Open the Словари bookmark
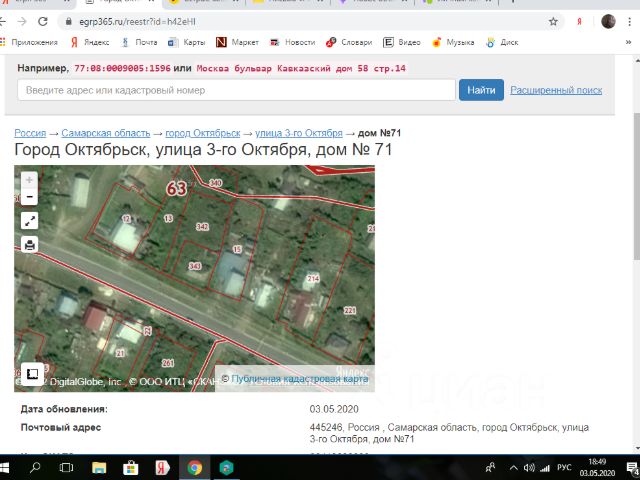The width and height of the screenshot is (640, 480). [350, 43]
